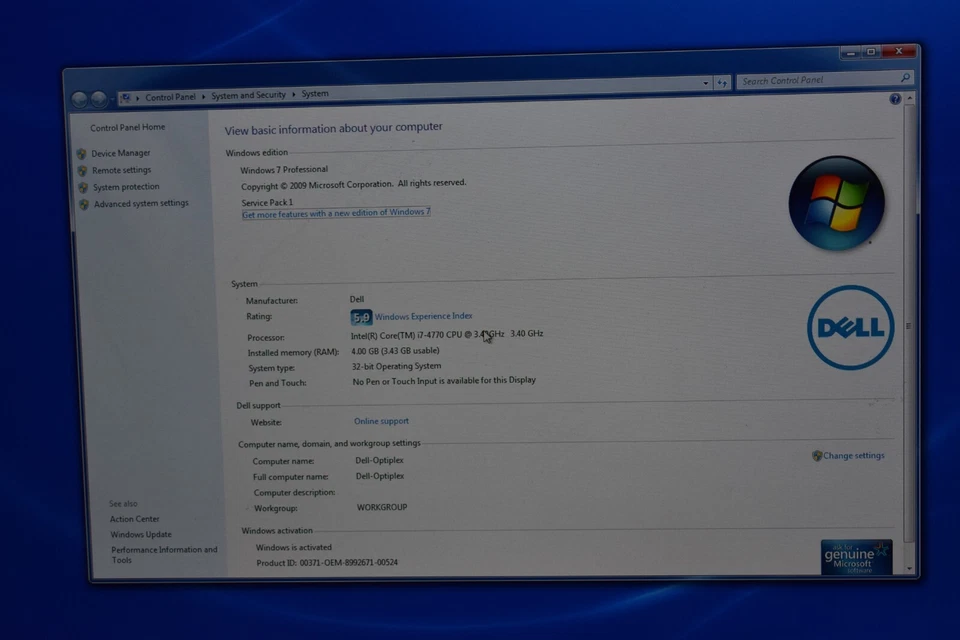
Task: Click the Windows 7 logo orb
Action: (836, 203)
